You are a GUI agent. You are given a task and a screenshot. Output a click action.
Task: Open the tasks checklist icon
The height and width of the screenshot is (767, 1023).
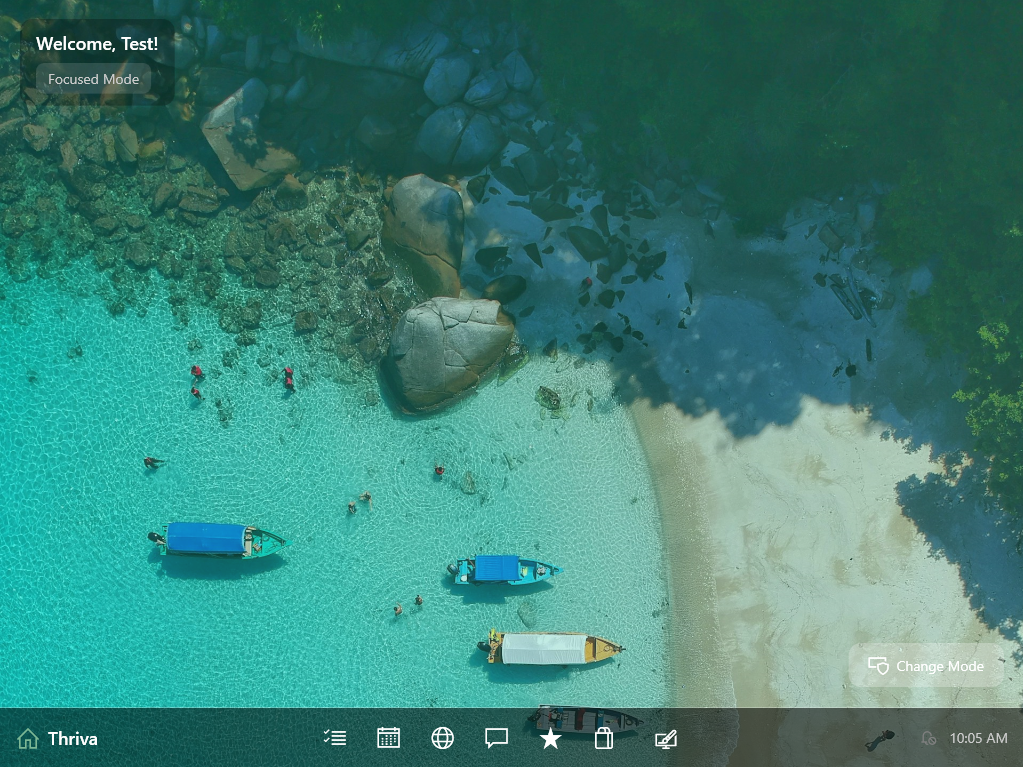[x=335, y=738]
